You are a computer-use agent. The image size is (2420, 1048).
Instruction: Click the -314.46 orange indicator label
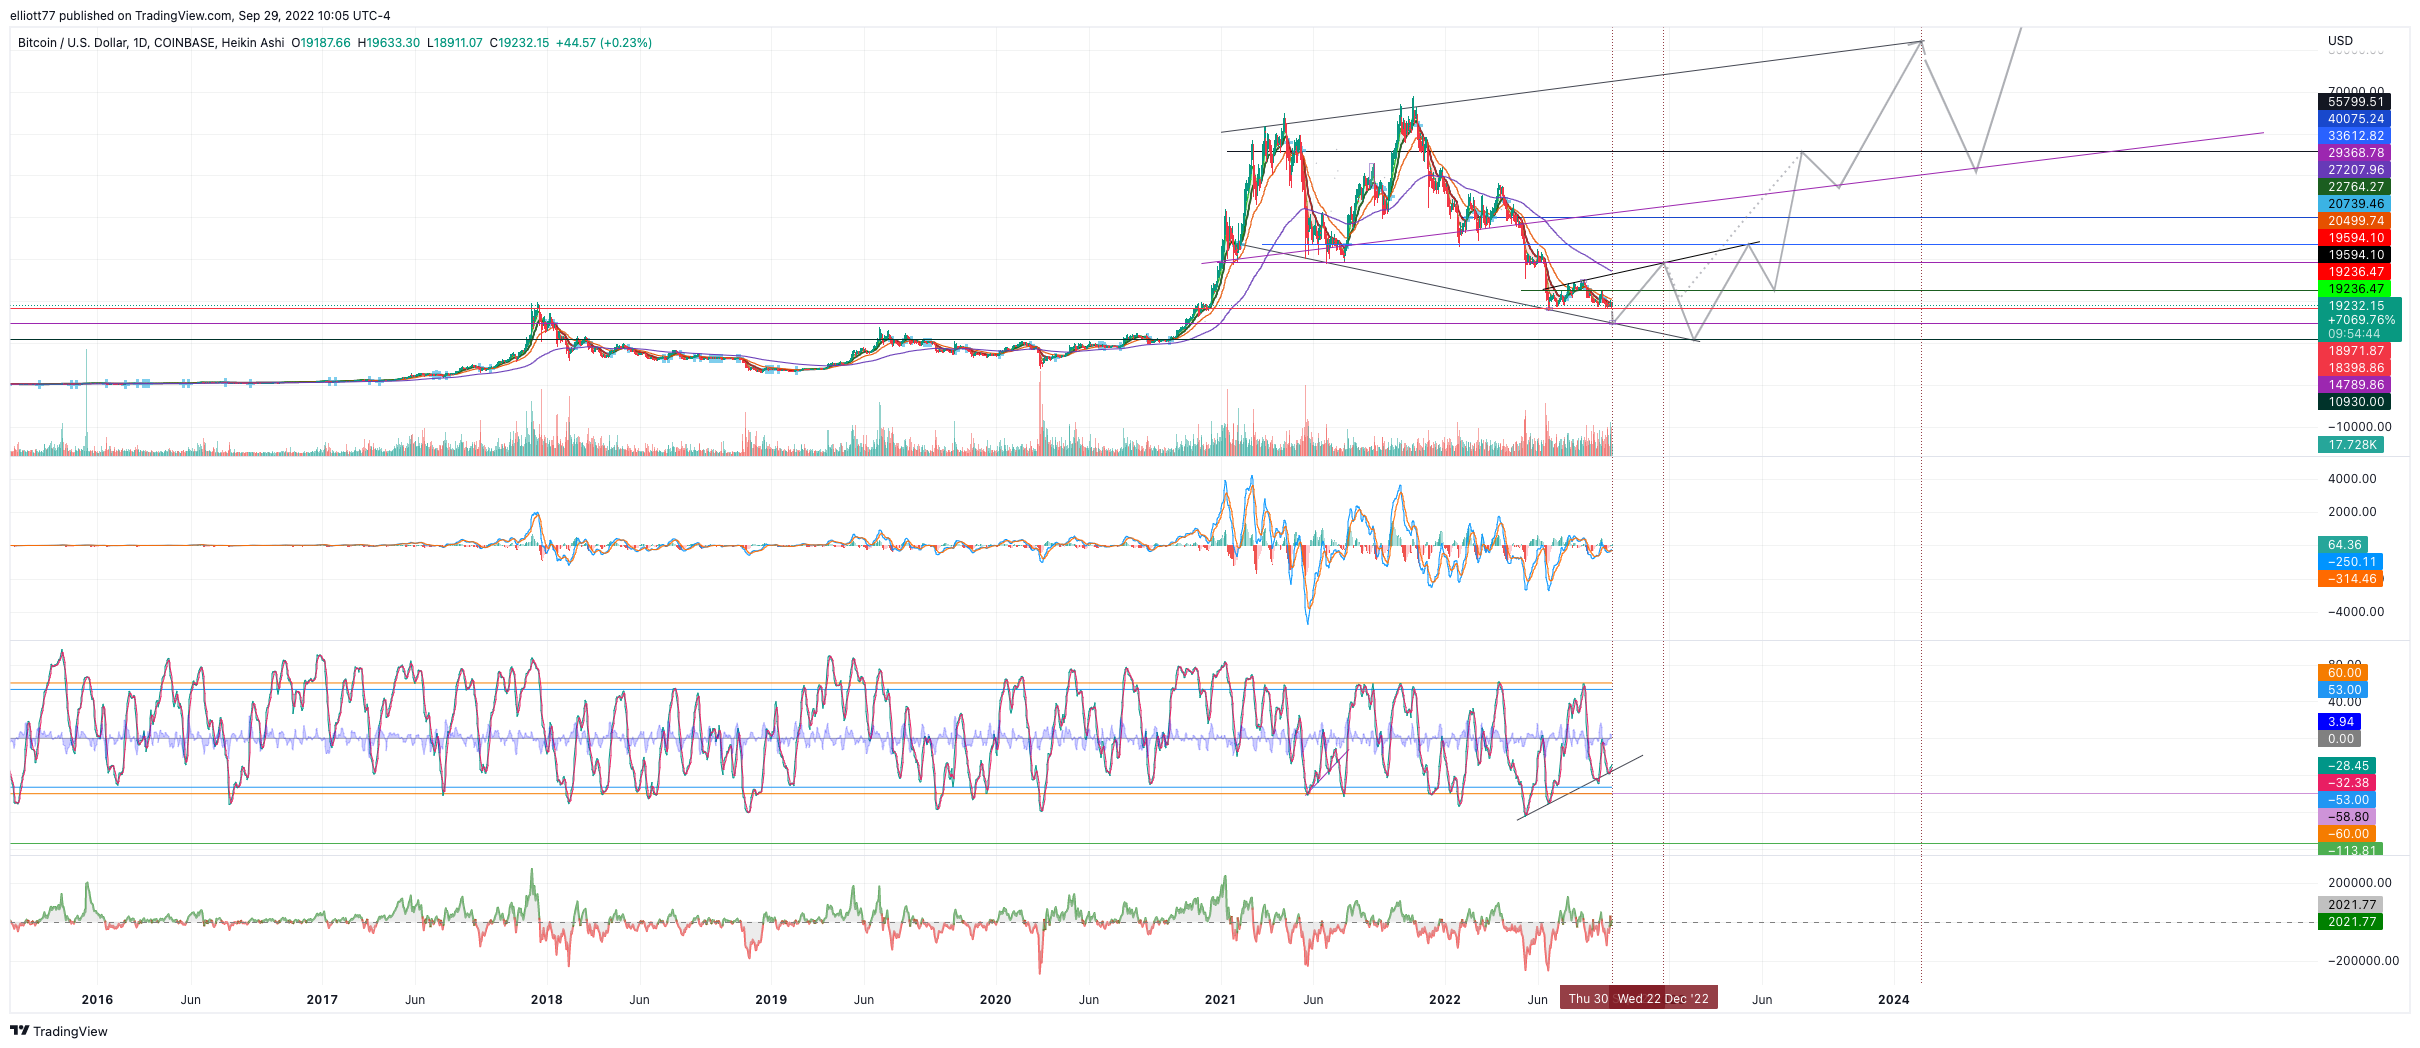click(x=2350, y=579)
